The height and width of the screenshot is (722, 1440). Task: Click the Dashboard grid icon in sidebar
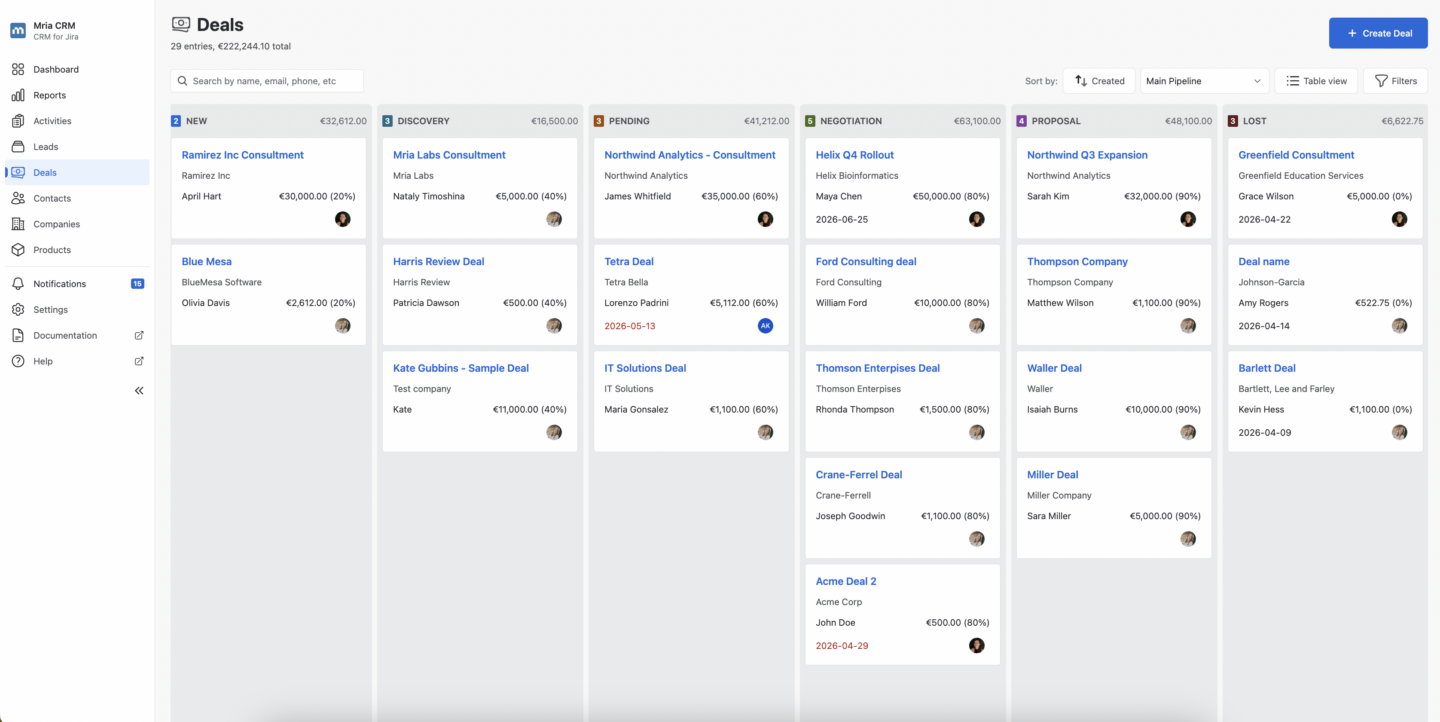[18, 70]
